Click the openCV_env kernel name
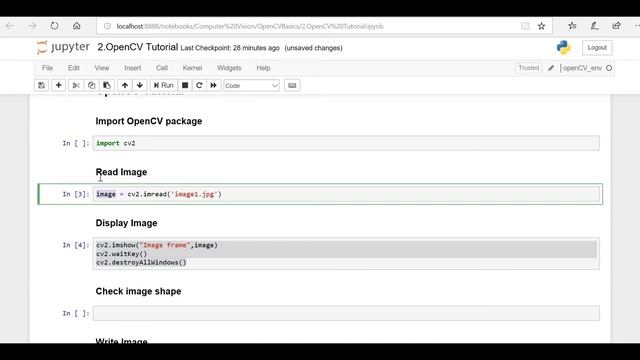Viewport: 640px width, 360px height. click(x=582, y=68)
